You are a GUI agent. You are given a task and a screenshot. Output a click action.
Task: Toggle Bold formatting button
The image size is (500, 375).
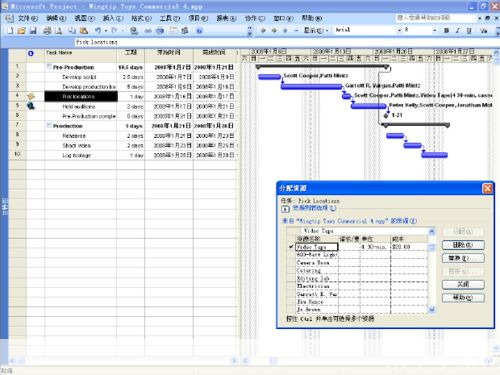pos(446,30)
